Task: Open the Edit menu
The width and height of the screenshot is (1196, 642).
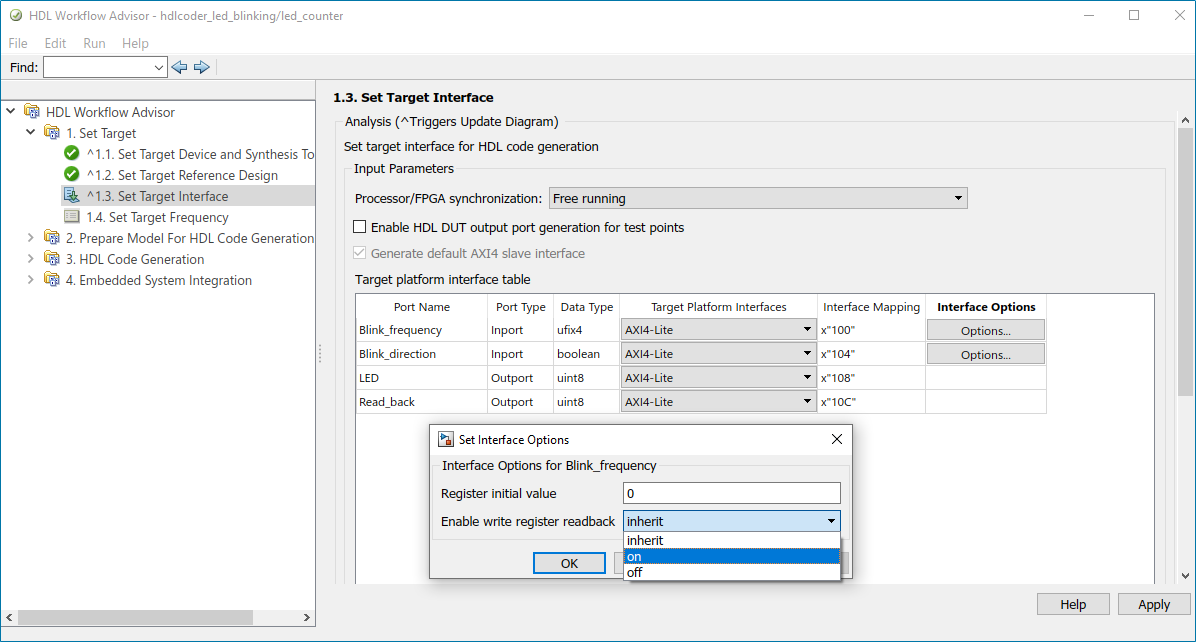Action: click(x=55, y=43)
